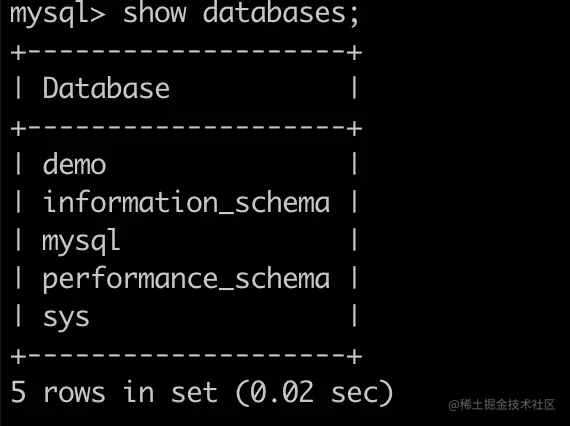This screenshot has width=570, height=426.
Task: Click the word 'databases;' in the command
Action: tap(281, 13)
